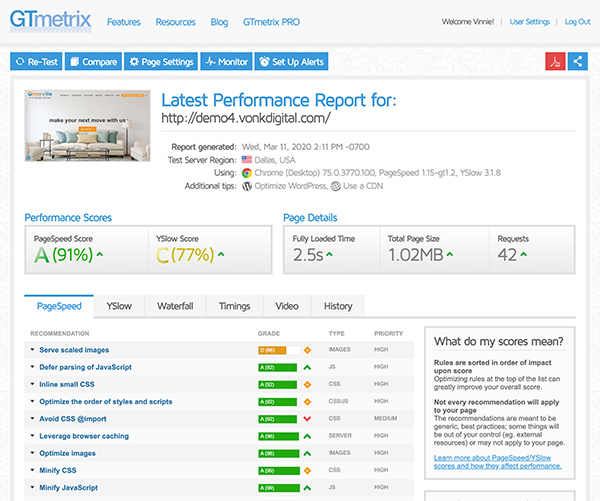Screen dimensions: 600x501
Task: Click the CDN globe icon
Action: (x=336, y=186)
